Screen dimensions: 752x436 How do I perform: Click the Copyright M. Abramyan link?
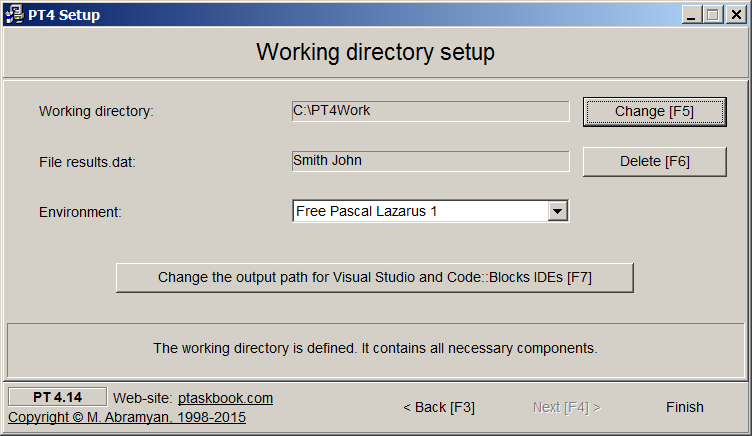point(127,417)
